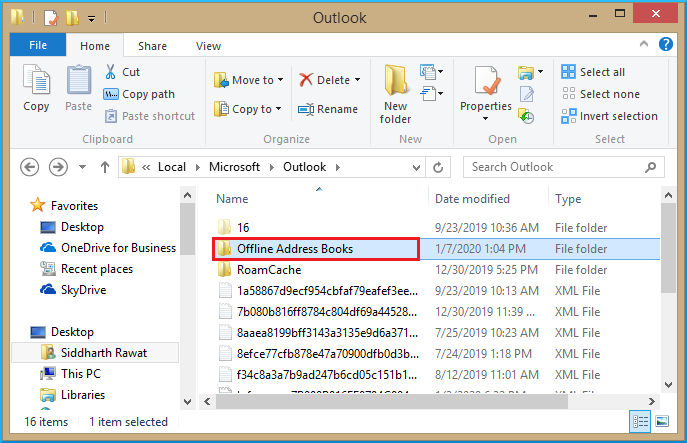Click the Cut scissors icon

tap(110, 72)
